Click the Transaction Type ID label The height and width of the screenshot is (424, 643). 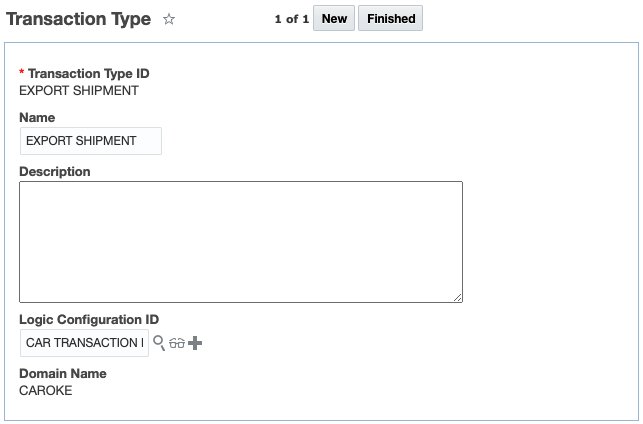(89, 73)
